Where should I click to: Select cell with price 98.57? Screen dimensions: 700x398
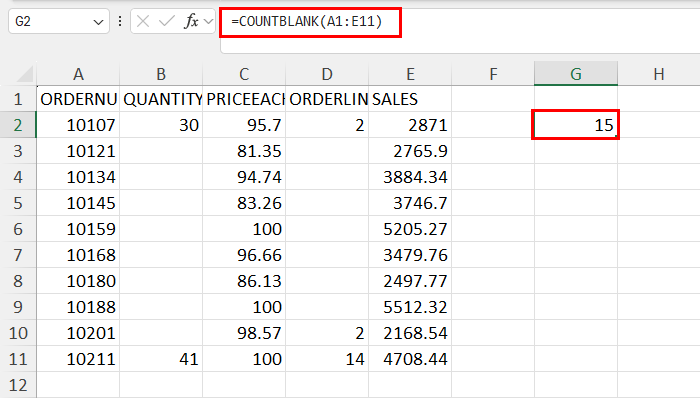[244, 333]
